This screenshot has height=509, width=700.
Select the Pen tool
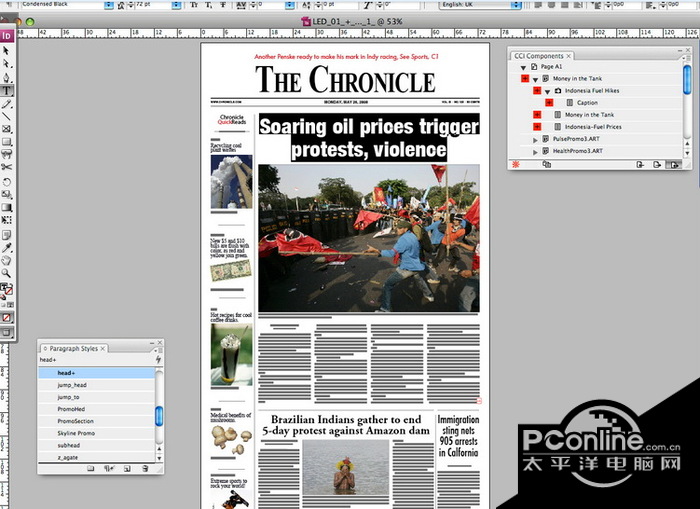(x=6, y=77)
